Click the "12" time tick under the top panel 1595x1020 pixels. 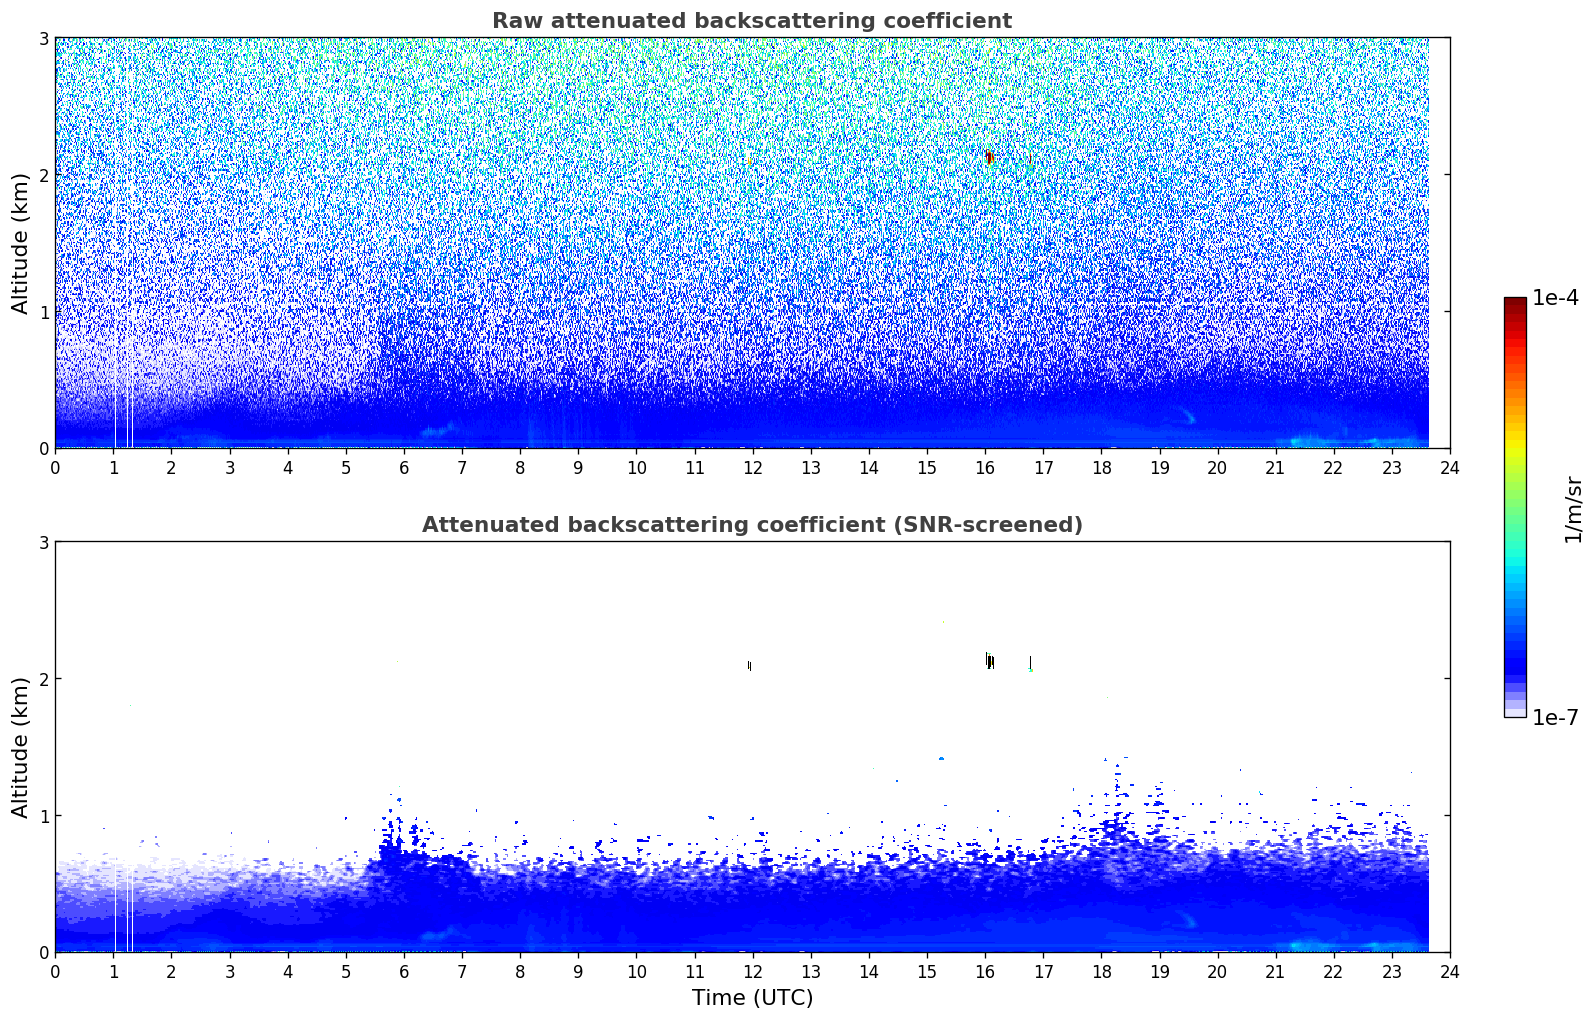point(752,467)
